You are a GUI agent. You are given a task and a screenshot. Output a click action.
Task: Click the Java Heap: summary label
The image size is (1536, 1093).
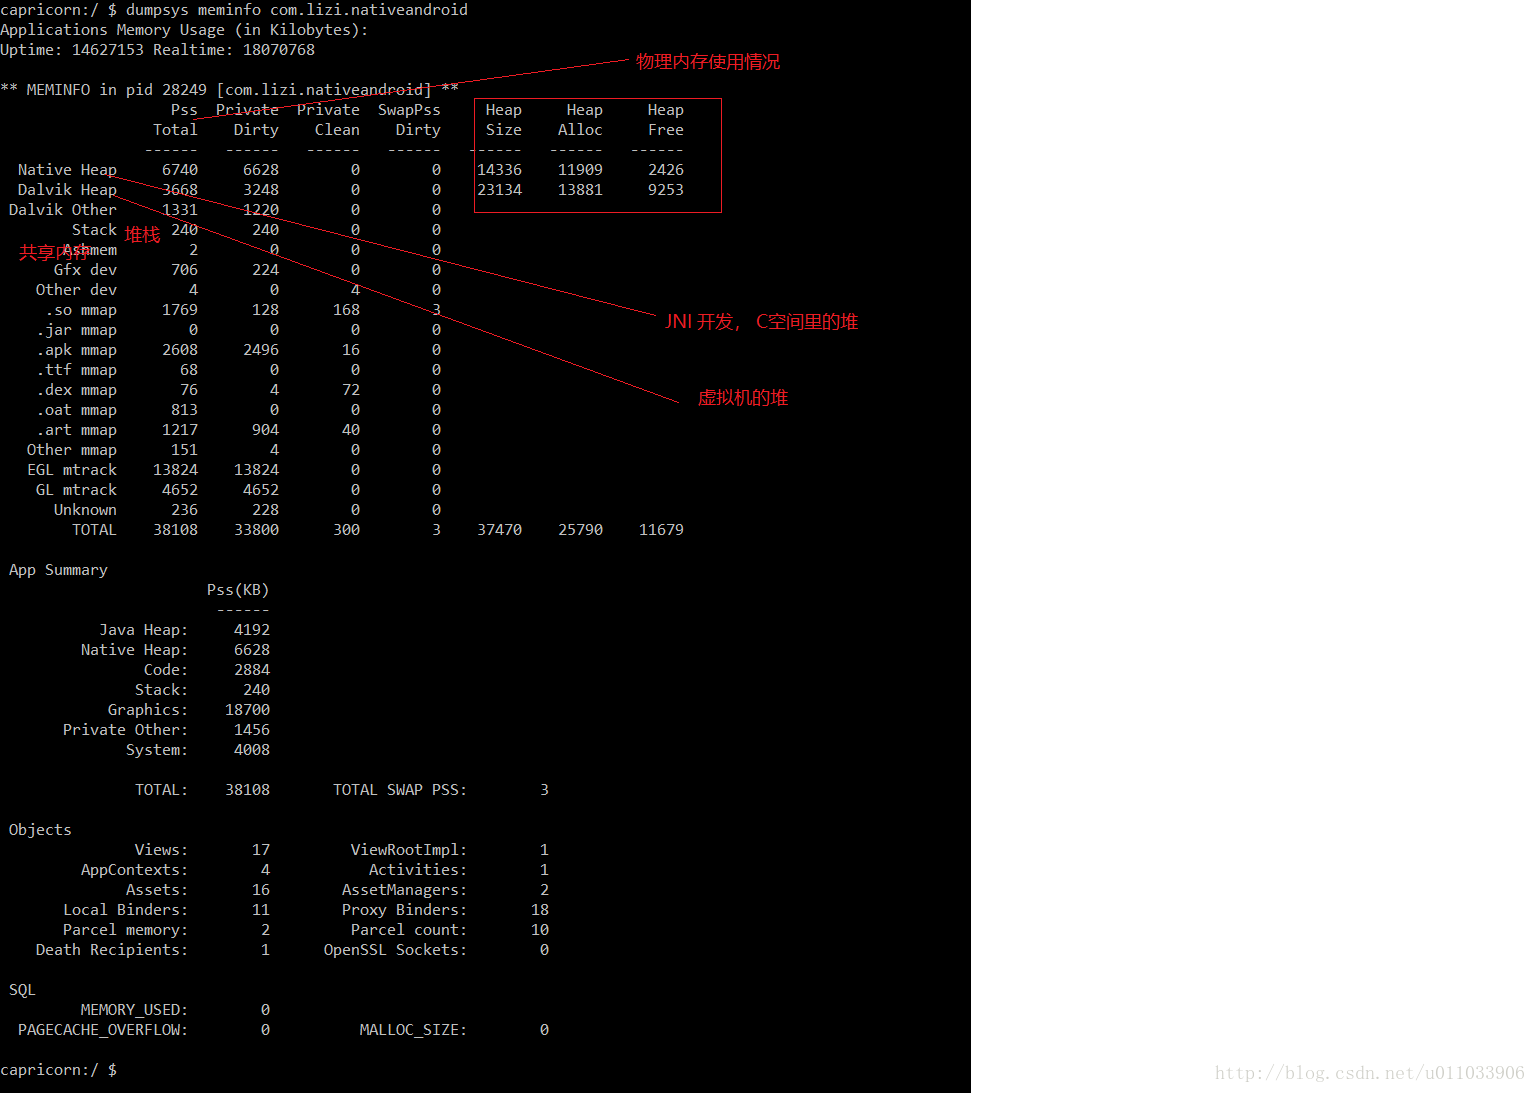tap(144, 630)
